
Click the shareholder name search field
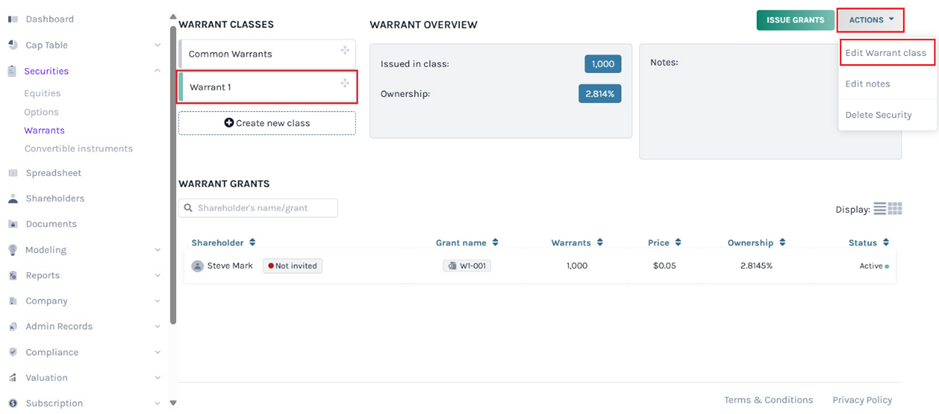click(x=258, y=208)
